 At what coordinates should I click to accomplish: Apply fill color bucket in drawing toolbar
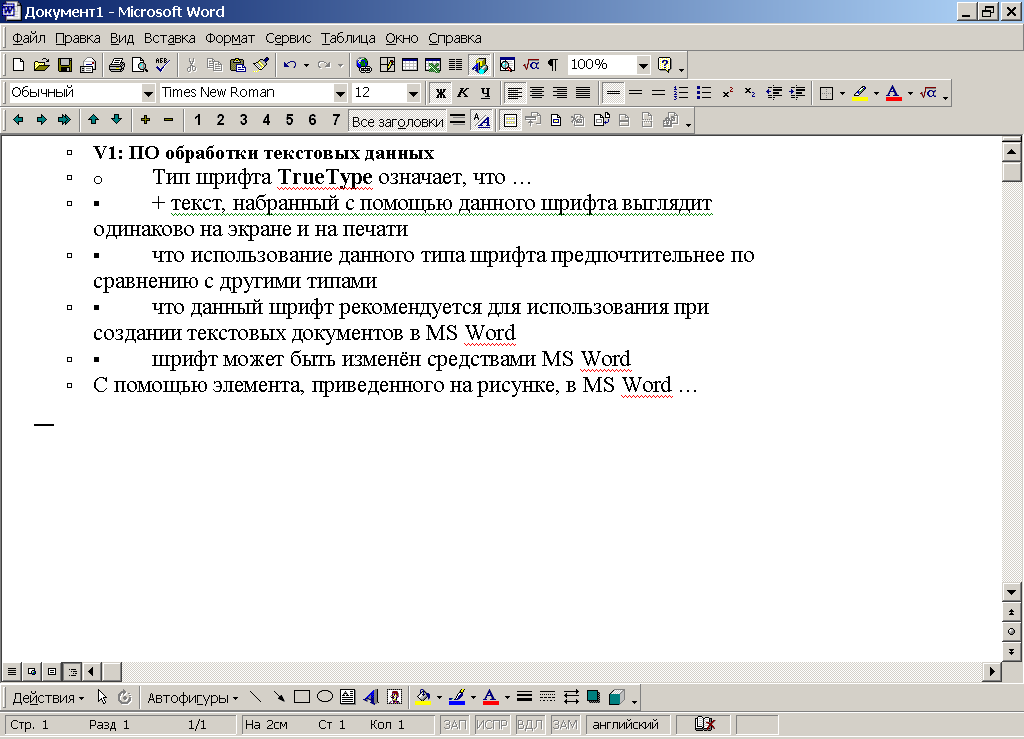pos(423,697)
